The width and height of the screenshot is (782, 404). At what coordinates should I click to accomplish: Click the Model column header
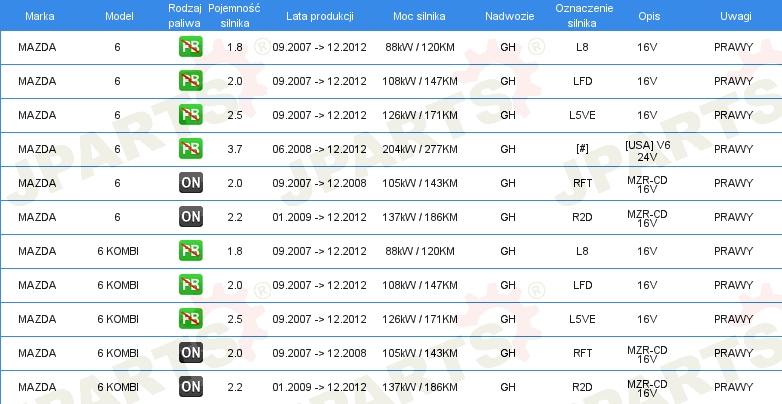119,16
